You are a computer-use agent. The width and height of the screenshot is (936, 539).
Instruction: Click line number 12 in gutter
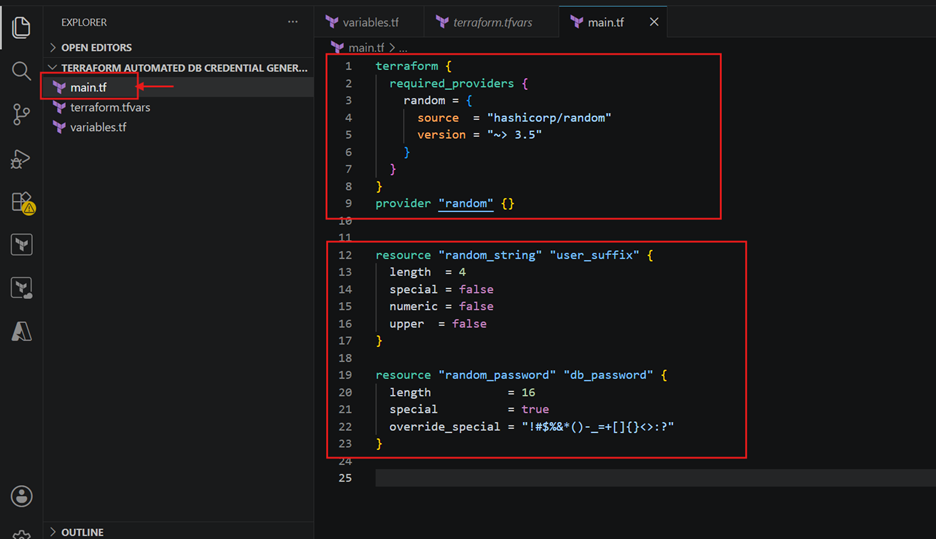pyautogui.click(x=345, y=255)
